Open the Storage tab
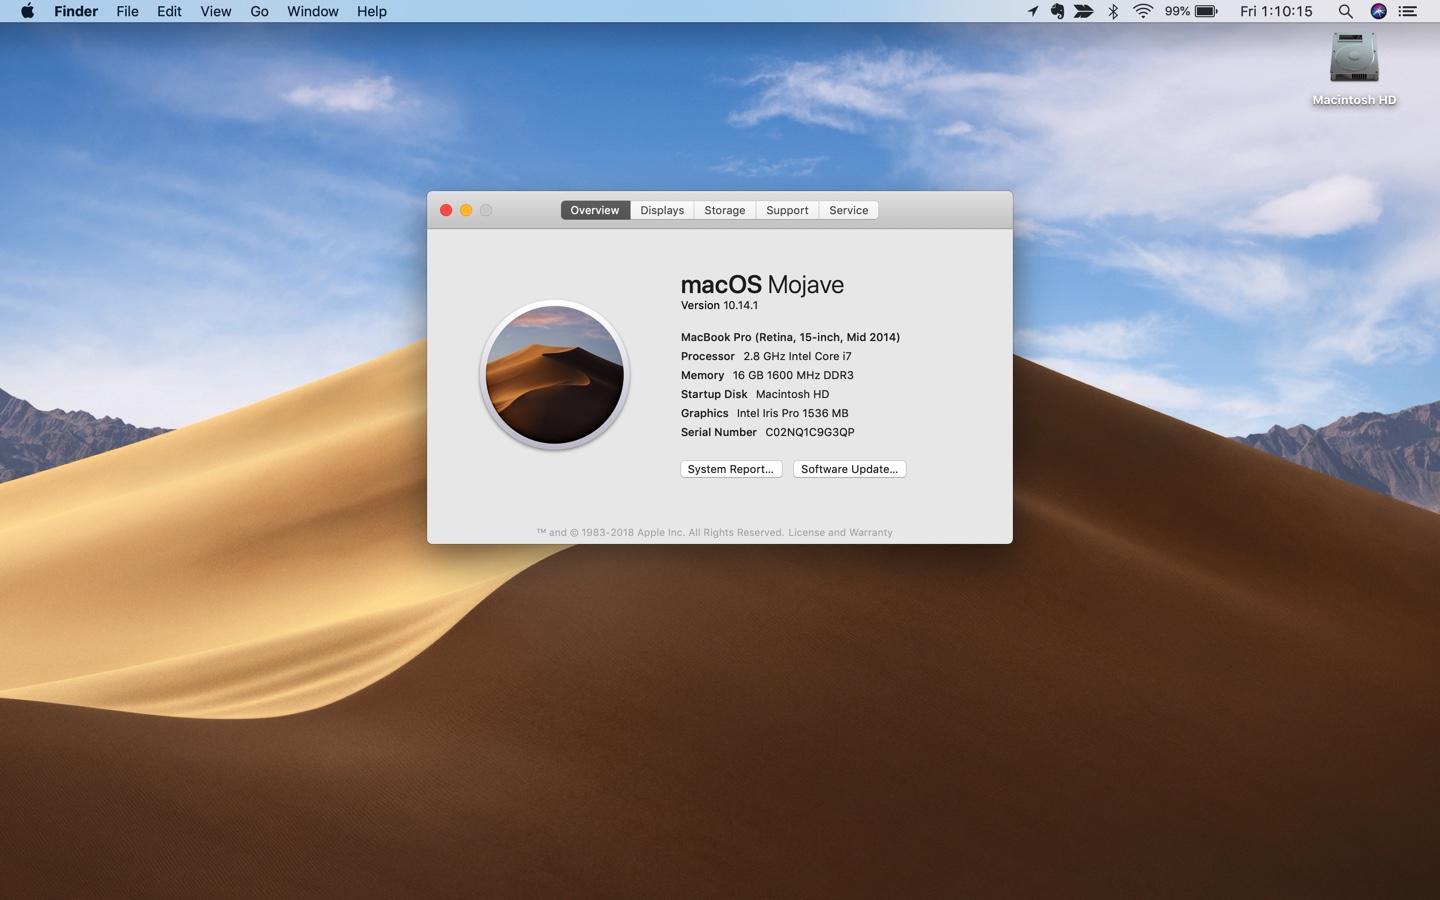Viewport: 1440px width, 900px height. click(725, 210)
